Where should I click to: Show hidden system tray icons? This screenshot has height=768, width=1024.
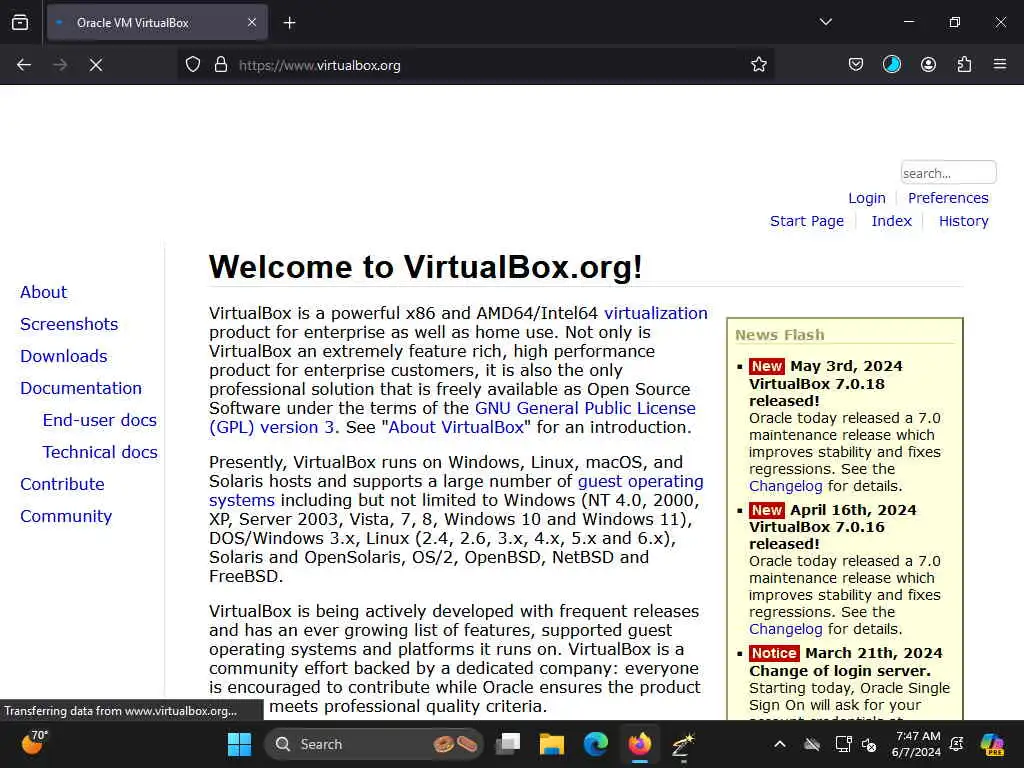point(780,744)
